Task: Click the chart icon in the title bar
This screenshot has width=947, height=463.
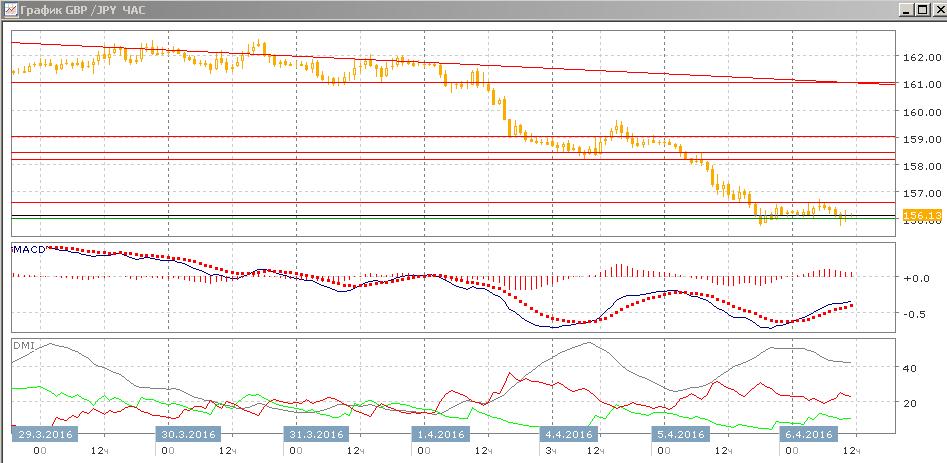Action: (10, 10)
